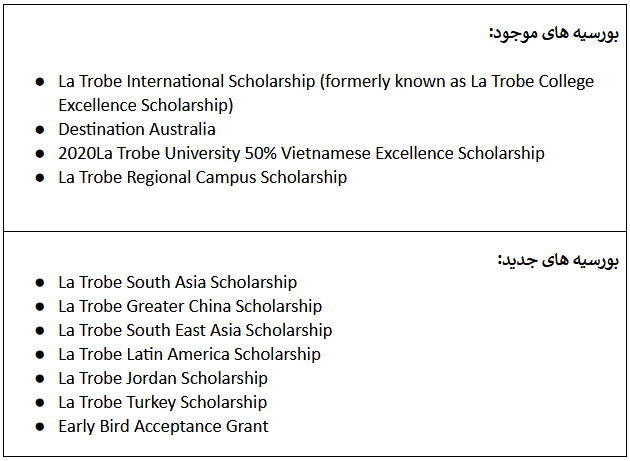Click La Trobe South East Asia Scholarship

195,330
